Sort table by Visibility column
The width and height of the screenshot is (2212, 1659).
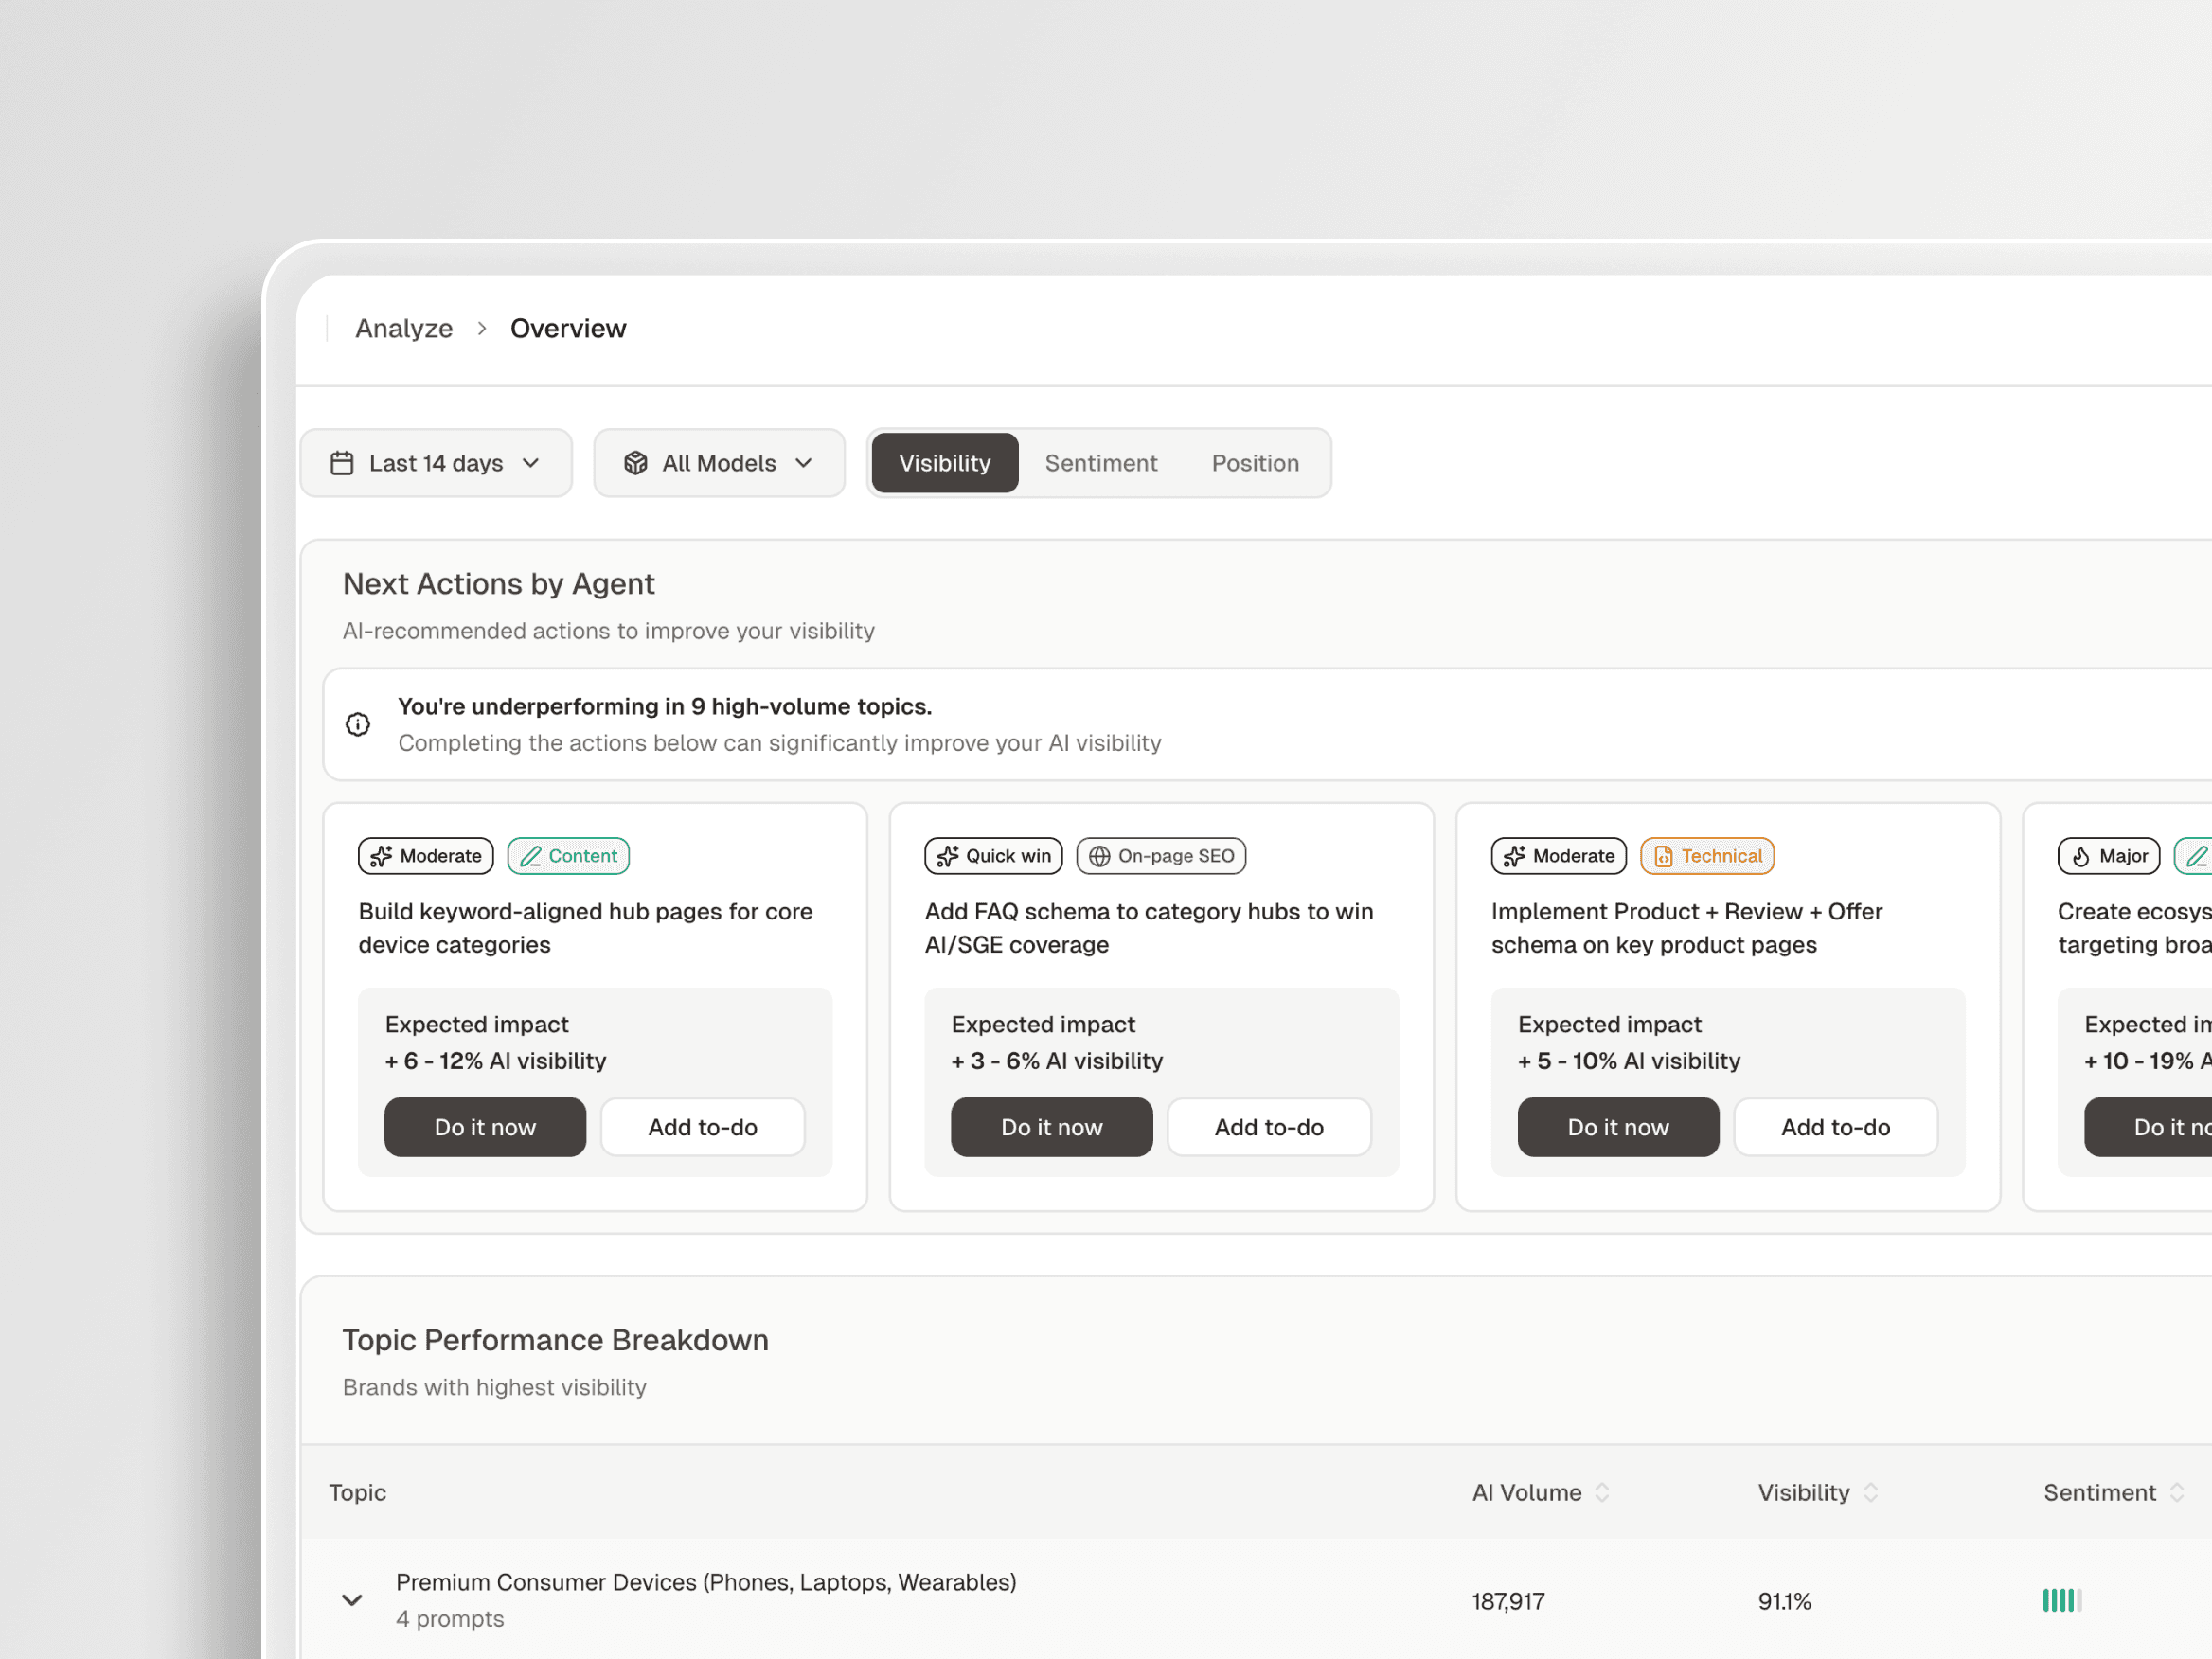coord(1870,1492)
